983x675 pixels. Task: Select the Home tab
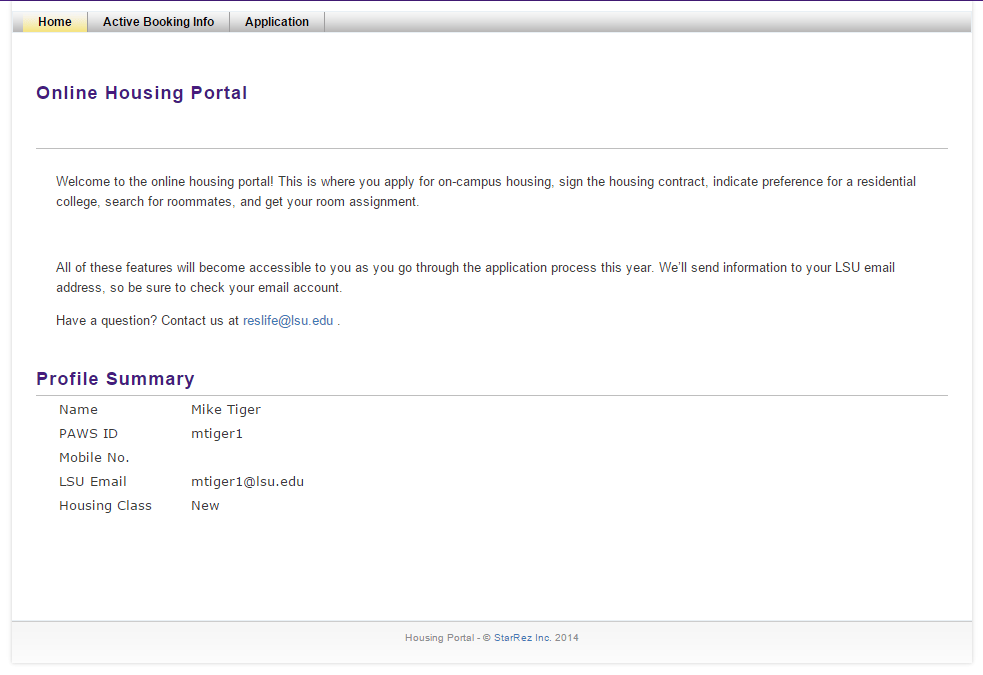click(x=54, y=21)
